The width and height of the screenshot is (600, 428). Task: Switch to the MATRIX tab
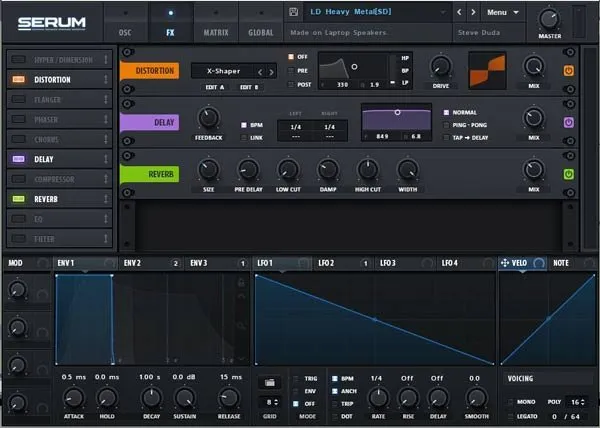(216, 24)
